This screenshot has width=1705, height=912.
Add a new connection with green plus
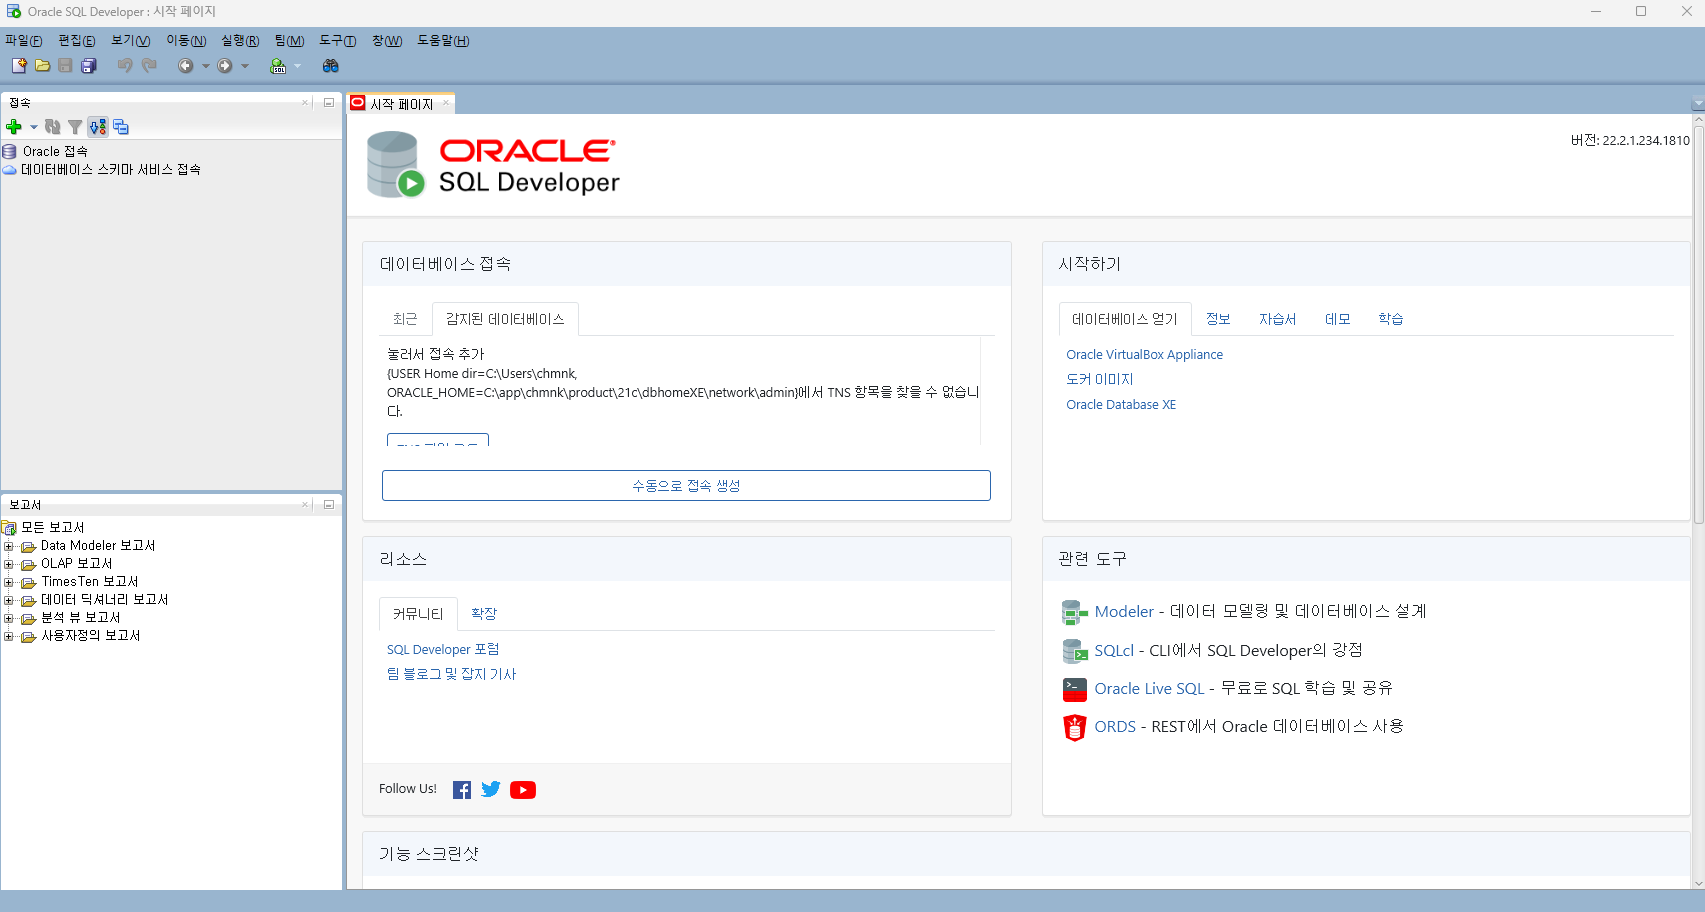[14, 127]
